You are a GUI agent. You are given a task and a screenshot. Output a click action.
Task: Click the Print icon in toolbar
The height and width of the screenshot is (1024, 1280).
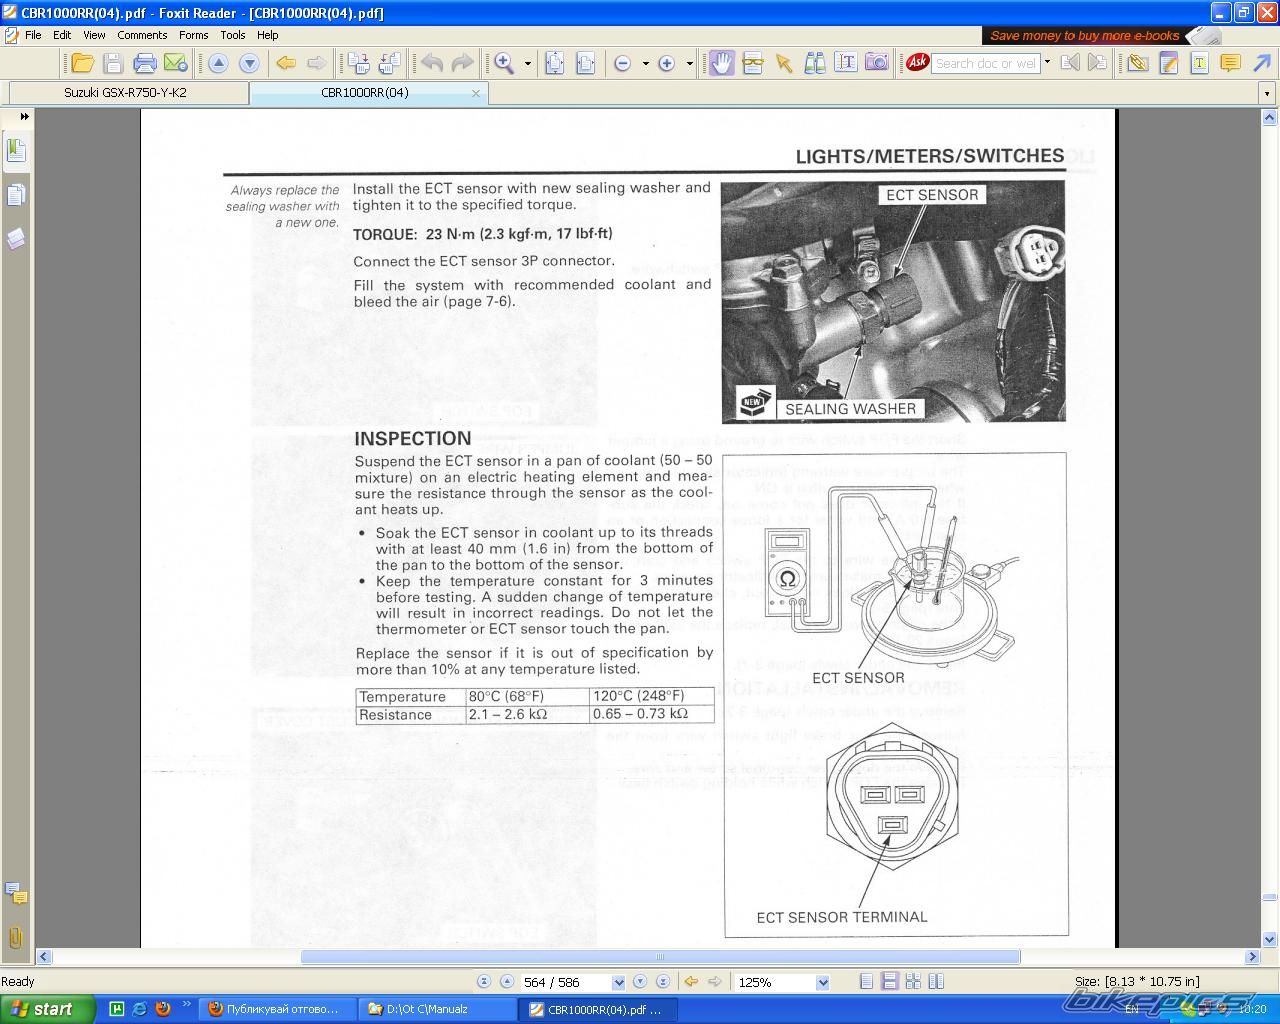[x=145, y=63]
